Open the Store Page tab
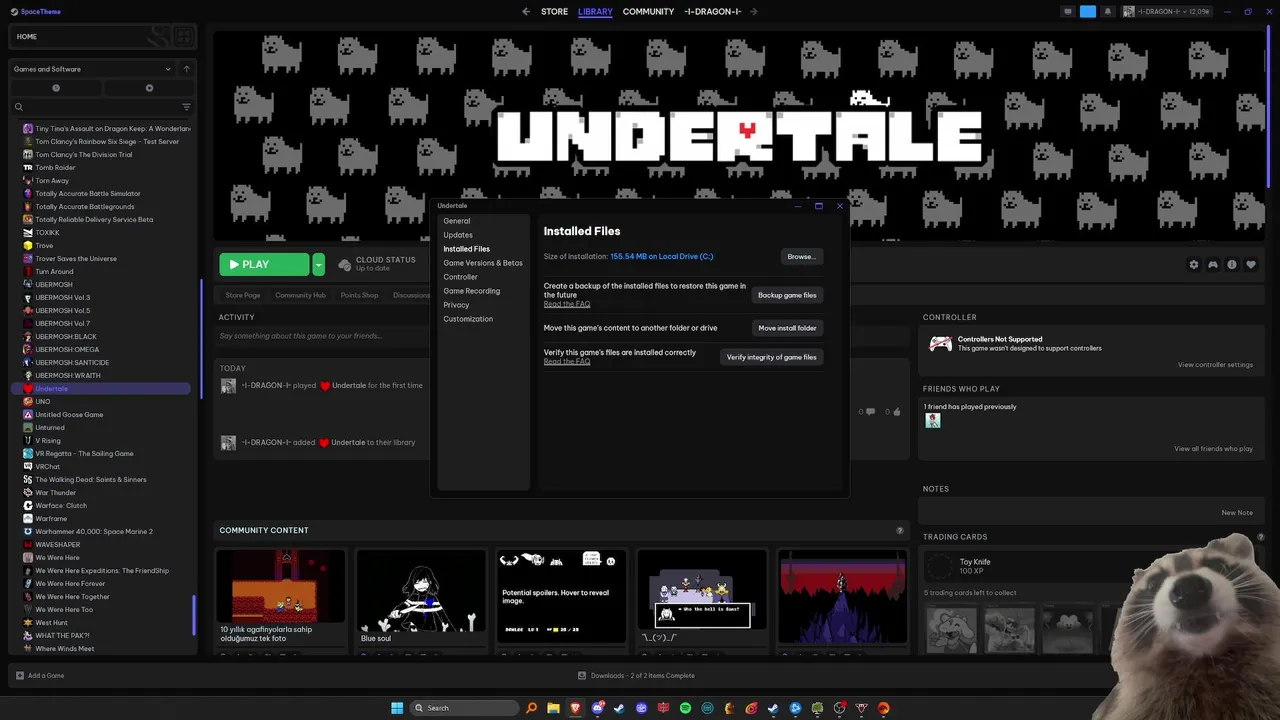Image resolution: width=1280 pixels, height=720 pixels. click(243, 295)
